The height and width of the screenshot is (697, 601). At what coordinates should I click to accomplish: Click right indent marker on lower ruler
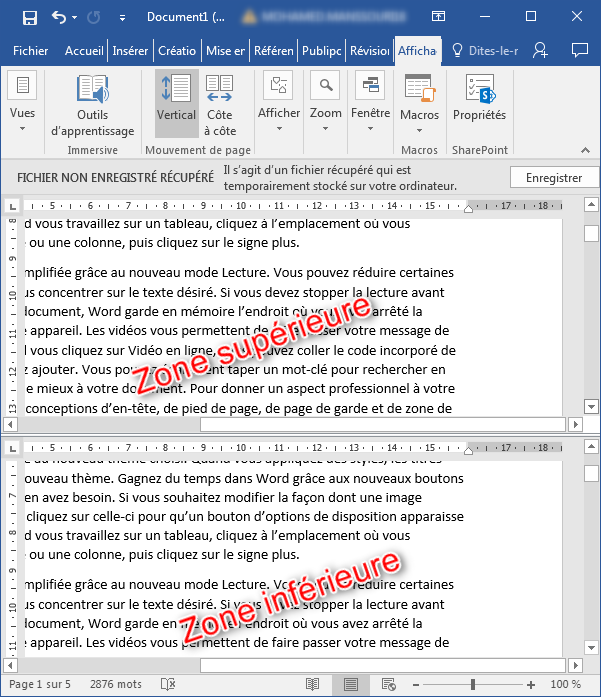[x=468, y=451]
